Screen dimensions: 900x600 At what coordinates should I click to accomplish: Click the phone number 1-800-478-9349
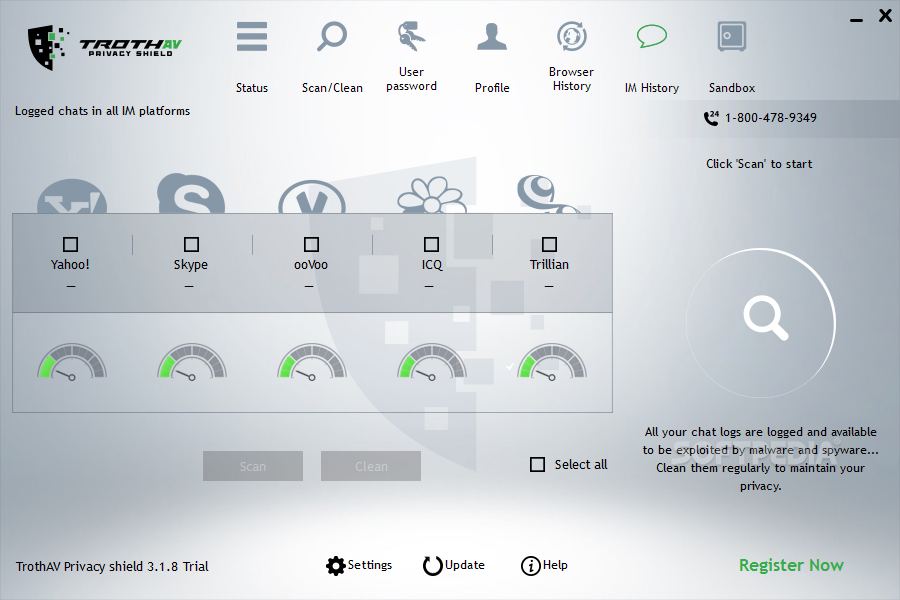[x=770, y=118]
